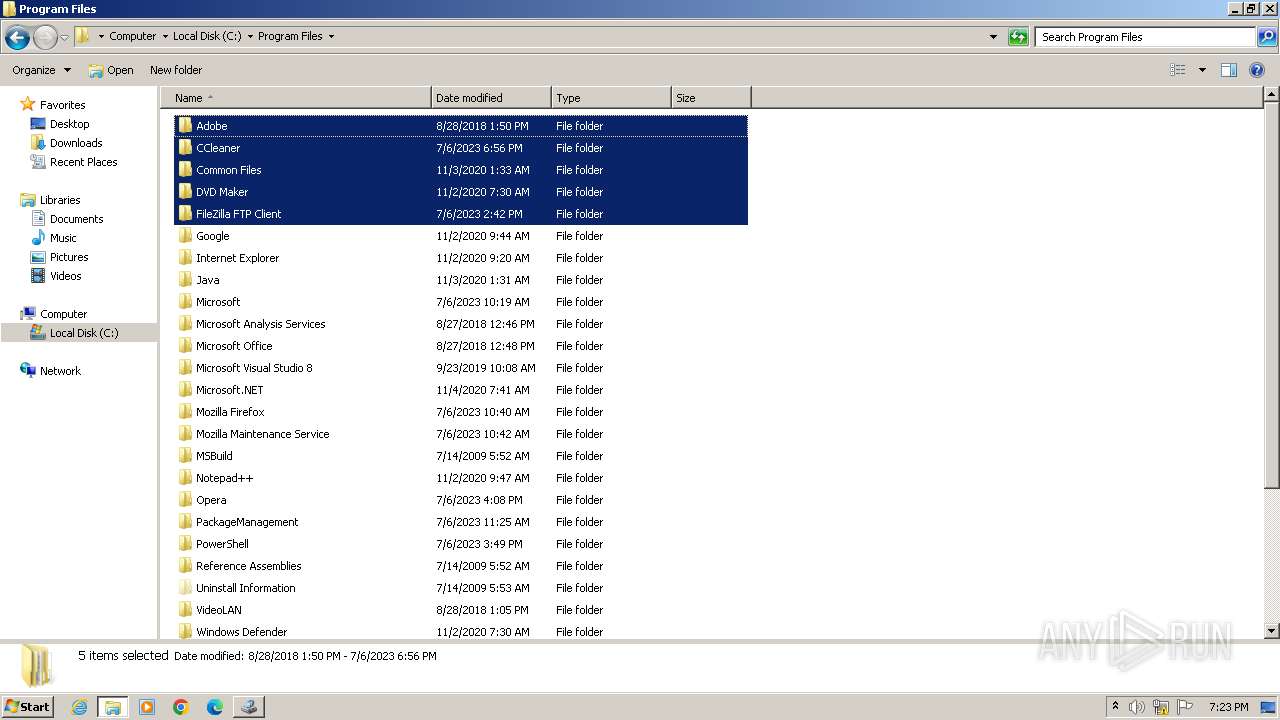The height and width of the screenshot is (720, 1280).
Task: Create a New folder
Action: click(176, 70)
